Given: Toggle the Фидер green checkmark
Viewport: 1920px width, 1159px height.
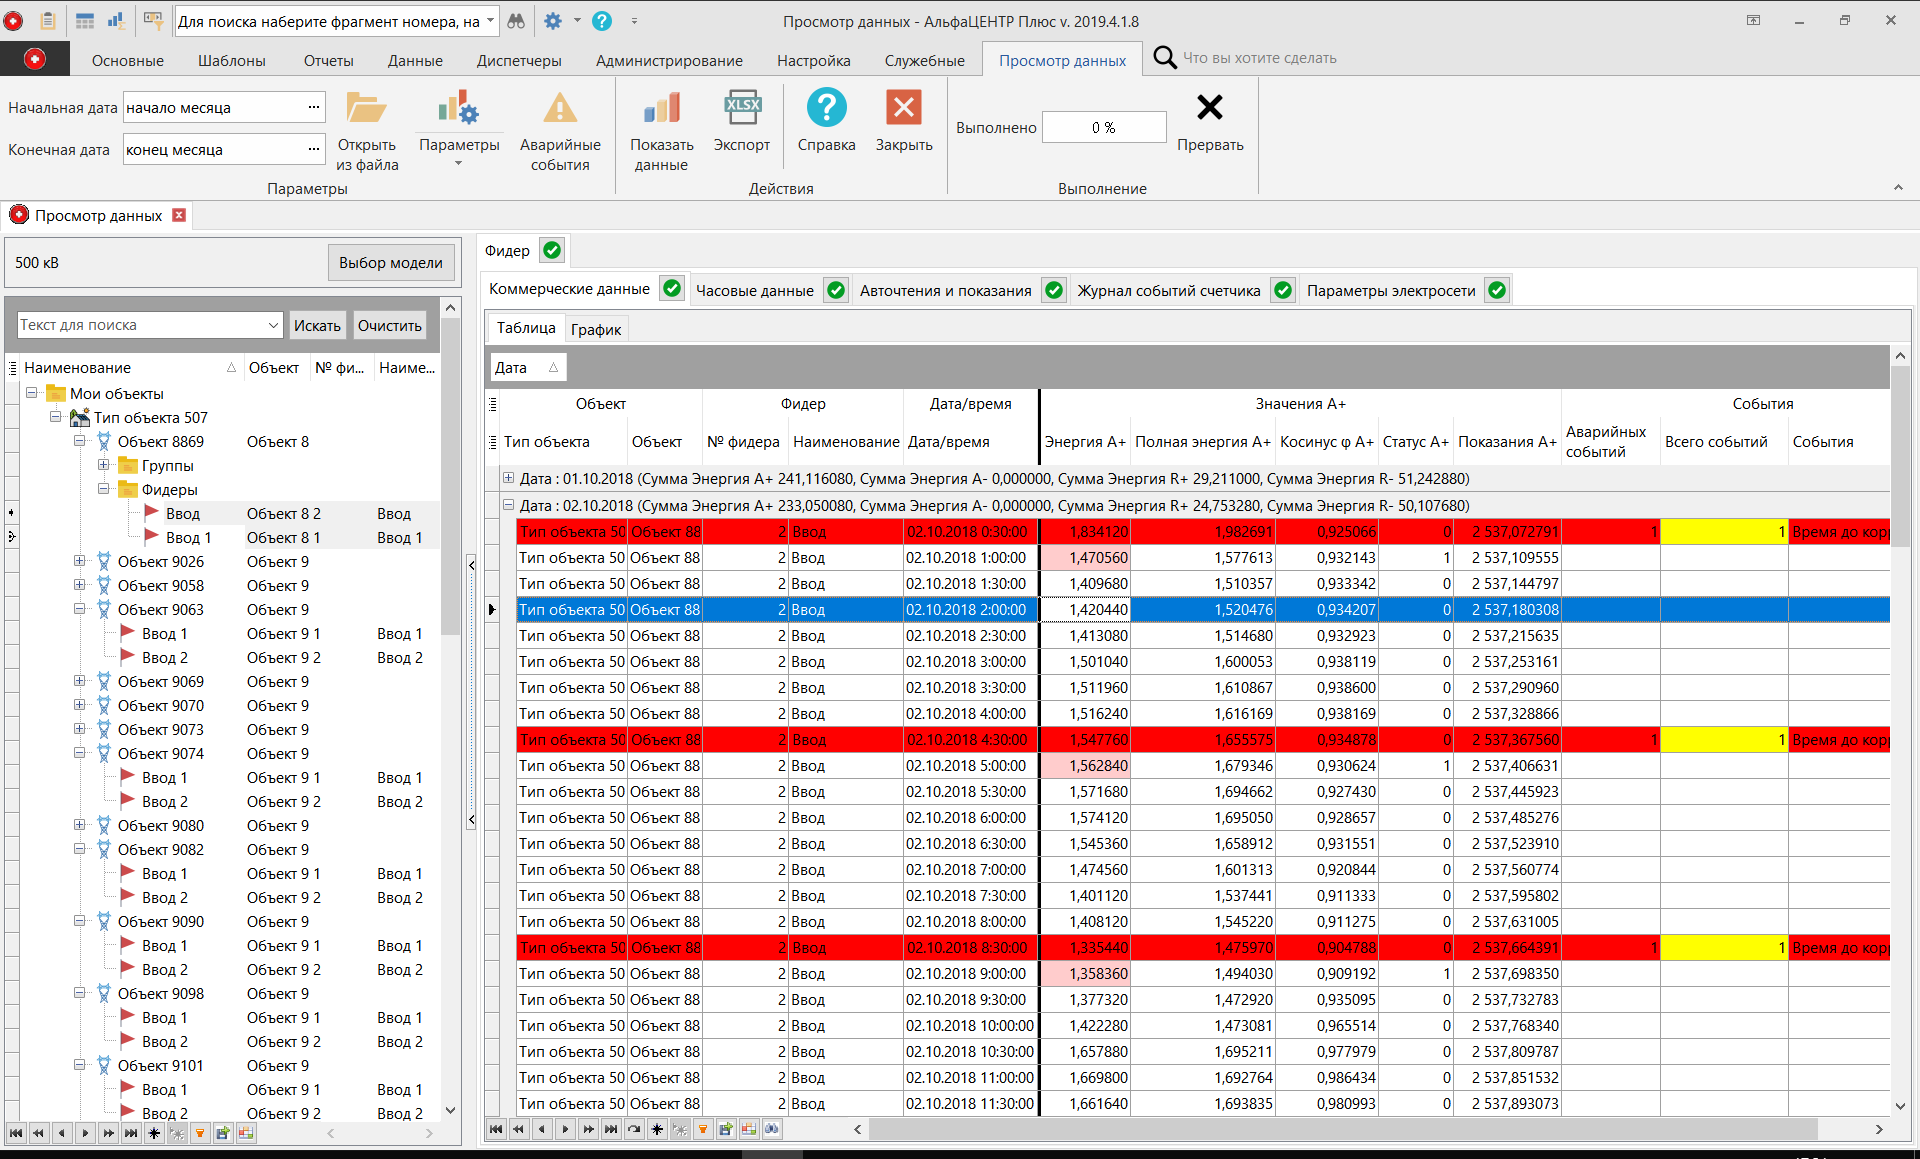Looking at the screenshot, I should pyautogui.click(x=553, y=250).
